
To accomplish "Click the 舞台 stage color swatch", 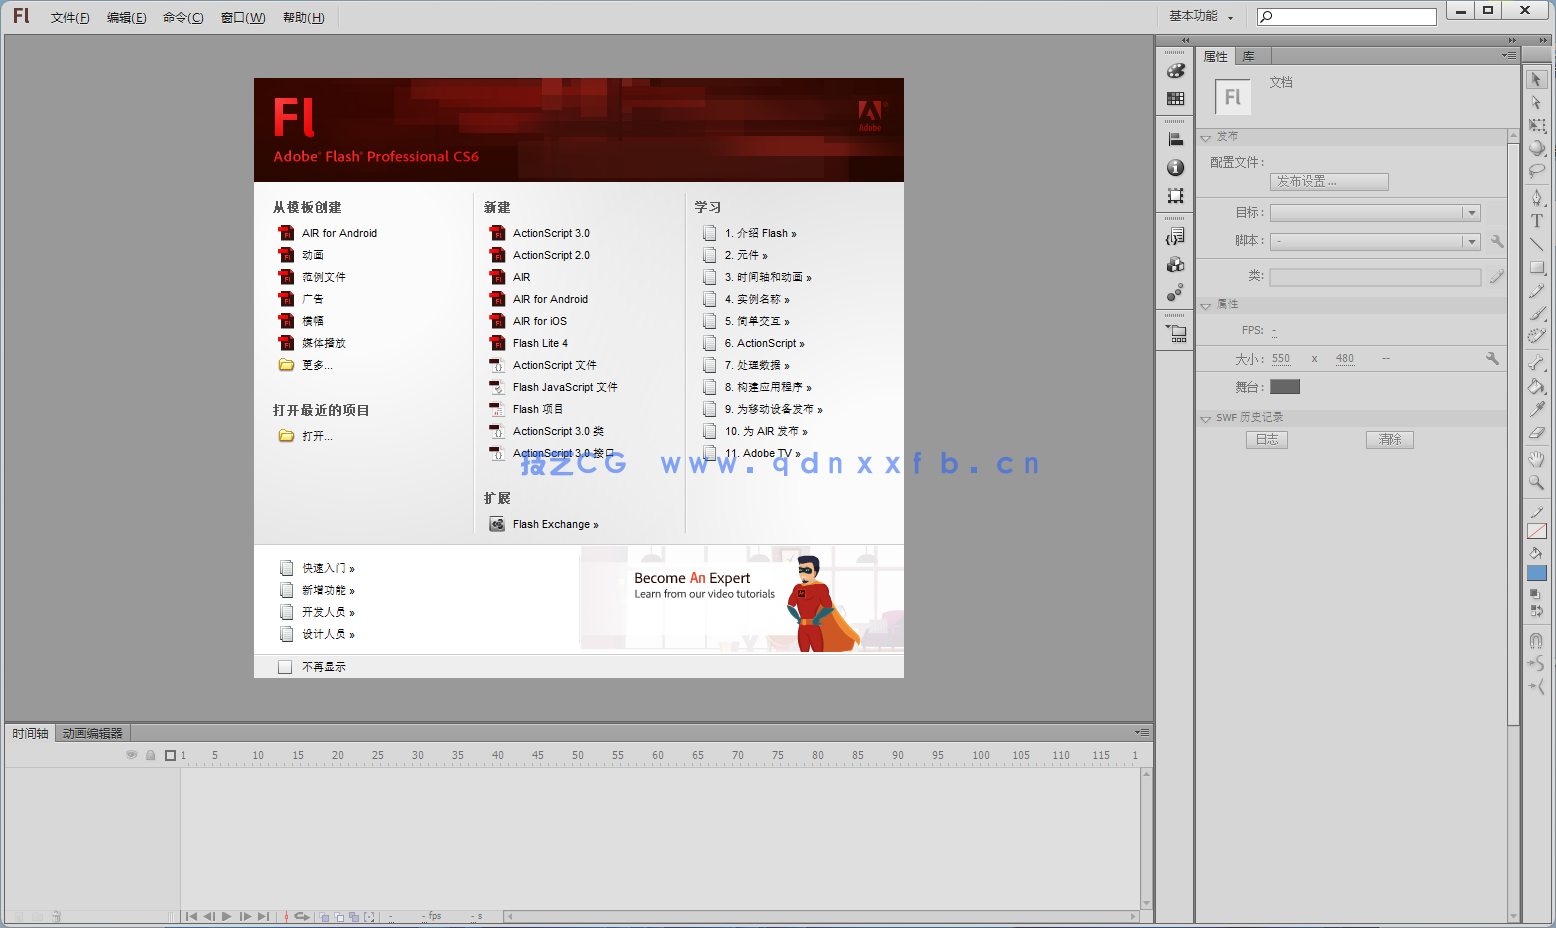I will click(1284, 387).
